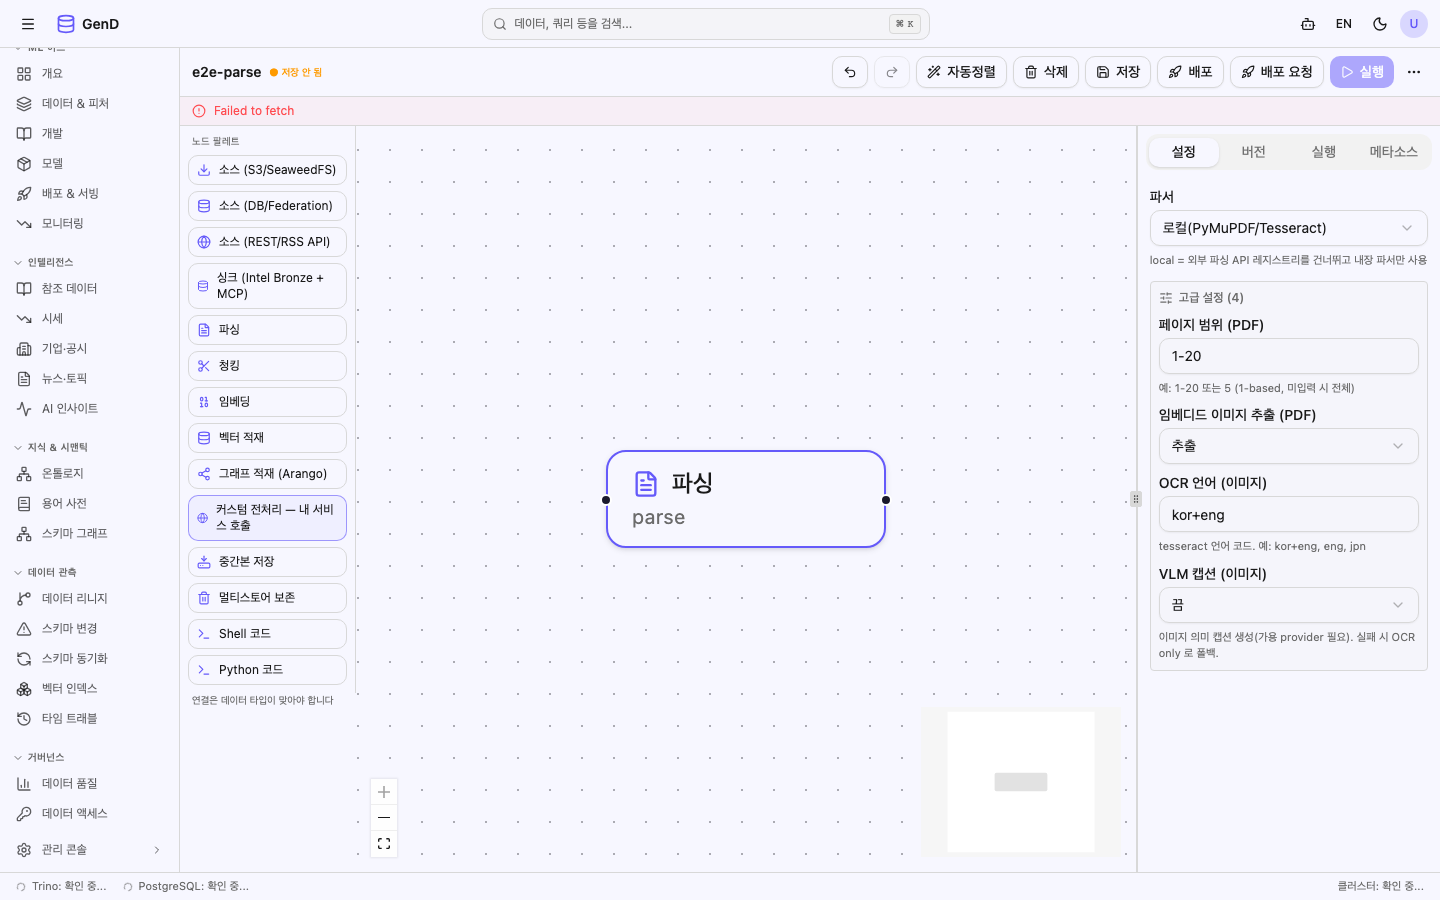Request deployment with 배포 요청

pyautogui.click(x=1277, y=72)
